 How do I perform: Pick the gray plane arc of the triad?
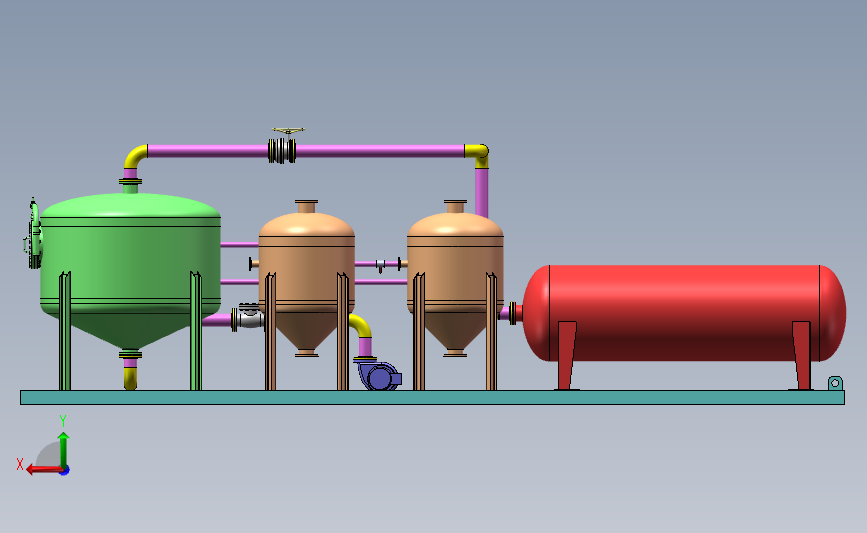coord(48,455)
